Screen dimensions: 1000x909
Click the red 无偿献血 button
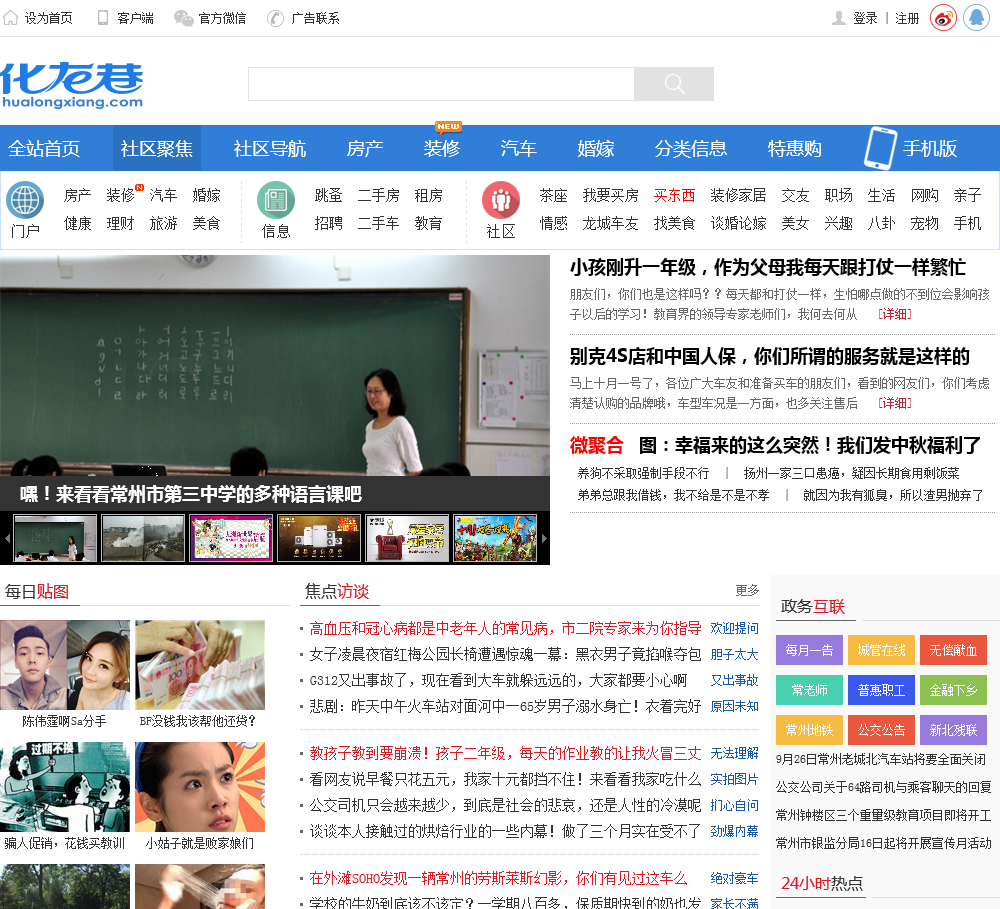[953, 650]
